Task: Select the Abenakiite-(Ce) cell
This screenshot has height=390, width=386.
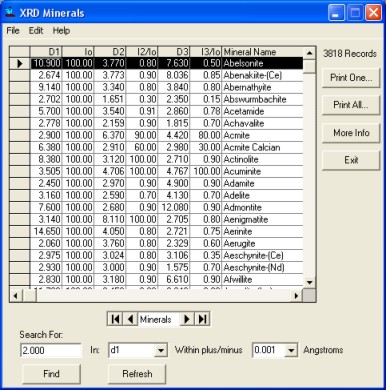Action: tap(263, 75)
